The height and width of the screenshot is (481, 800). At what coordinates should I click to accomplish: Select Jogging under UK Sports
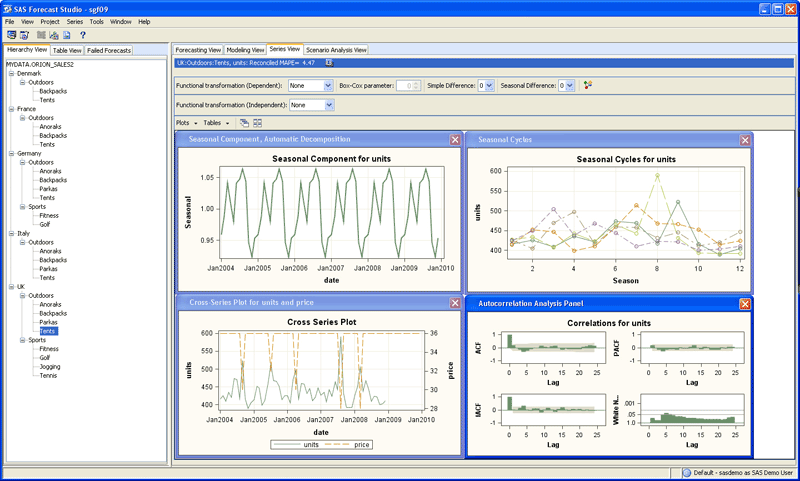tap(49, 367)
